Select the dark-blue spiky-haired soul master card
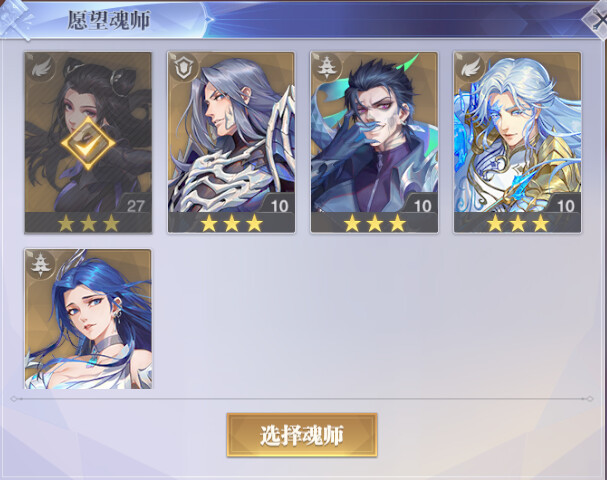The image size is (607, 480). click(x=374, y=142)
